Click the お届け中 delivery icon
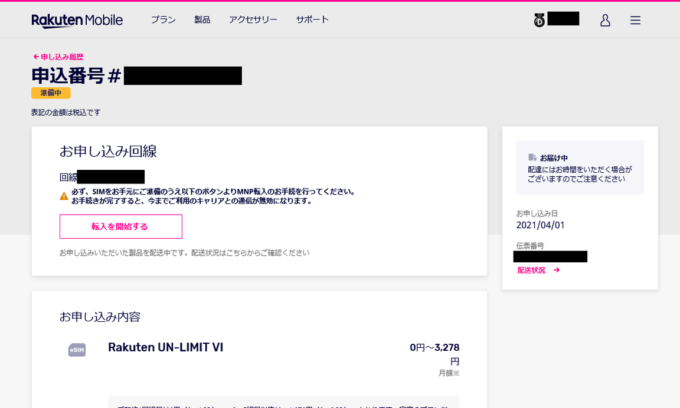 coord(532,157)
